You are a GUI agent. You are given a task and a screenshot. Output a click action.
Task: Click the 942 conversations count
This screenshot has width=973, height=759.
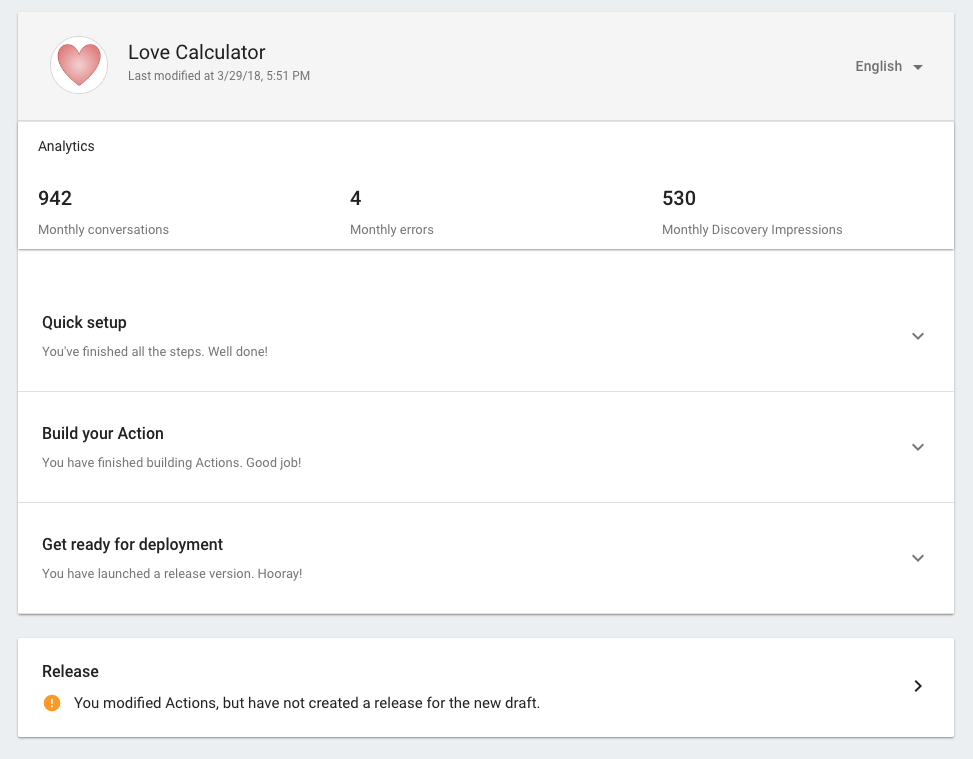[x=55, y=198]
